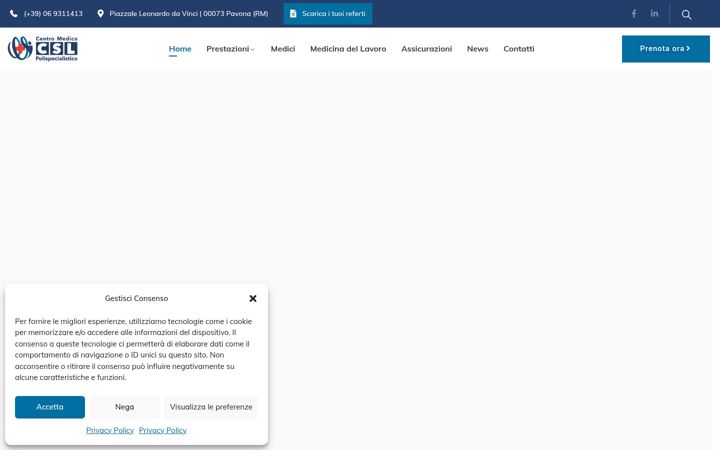Viewport: 720px width, 450px height.
Task: Click Scarica i tuoi referti button
Action: (328, 14)
